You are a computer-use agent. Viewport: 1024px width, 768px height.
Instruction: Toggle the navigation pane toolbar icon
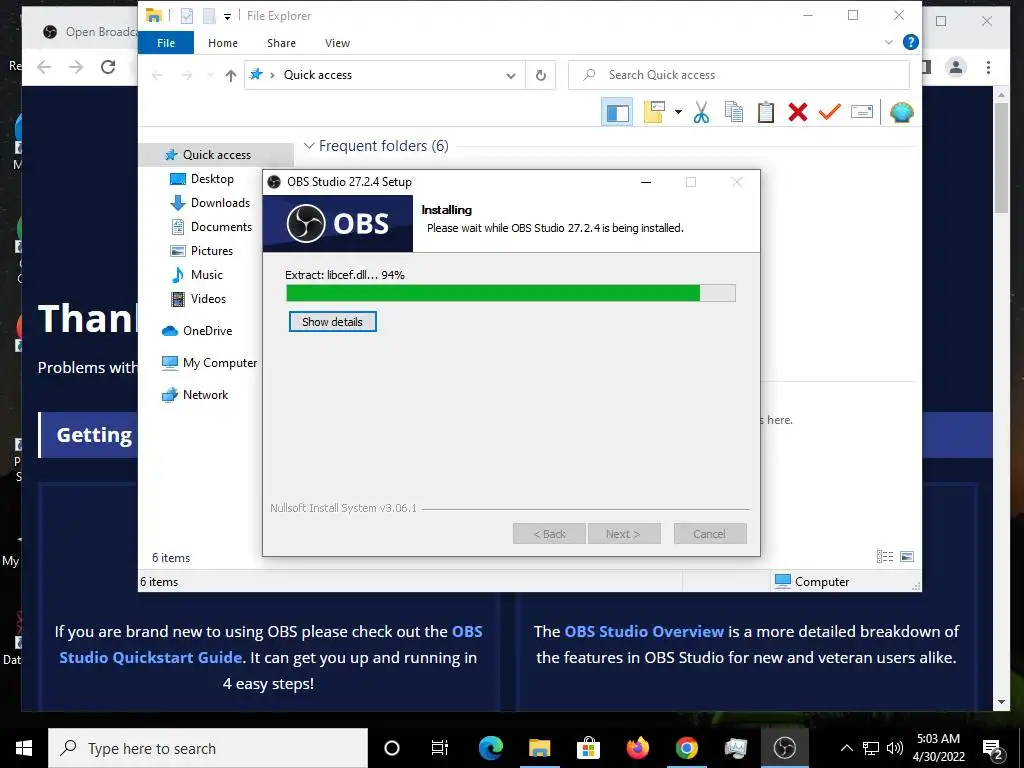(x=617, y=112)
